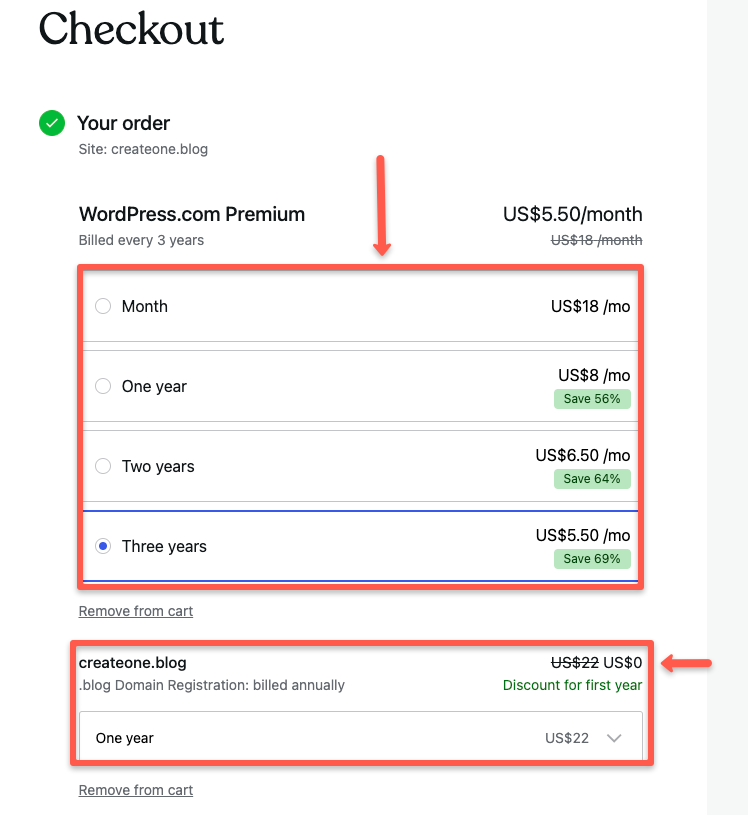The image size is (748, 815).
Task: Click the Save 56% badge on One year
Action: [592, 398]
